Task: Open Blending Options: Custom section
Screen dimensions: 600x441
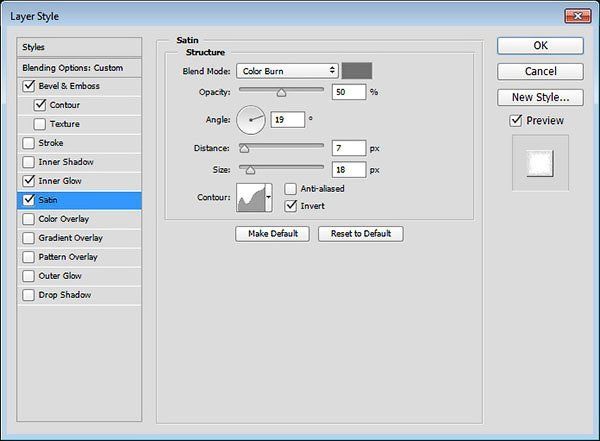Action: point(79,68)
